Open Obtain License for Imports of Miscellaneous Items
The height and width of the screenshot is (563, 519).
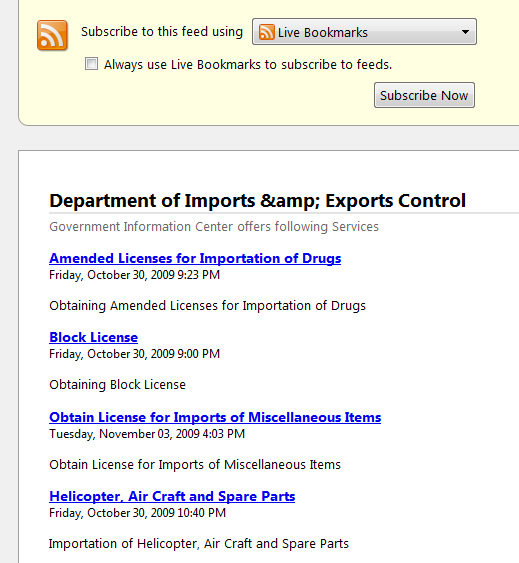pyautogui.click(x=215, y=417)
